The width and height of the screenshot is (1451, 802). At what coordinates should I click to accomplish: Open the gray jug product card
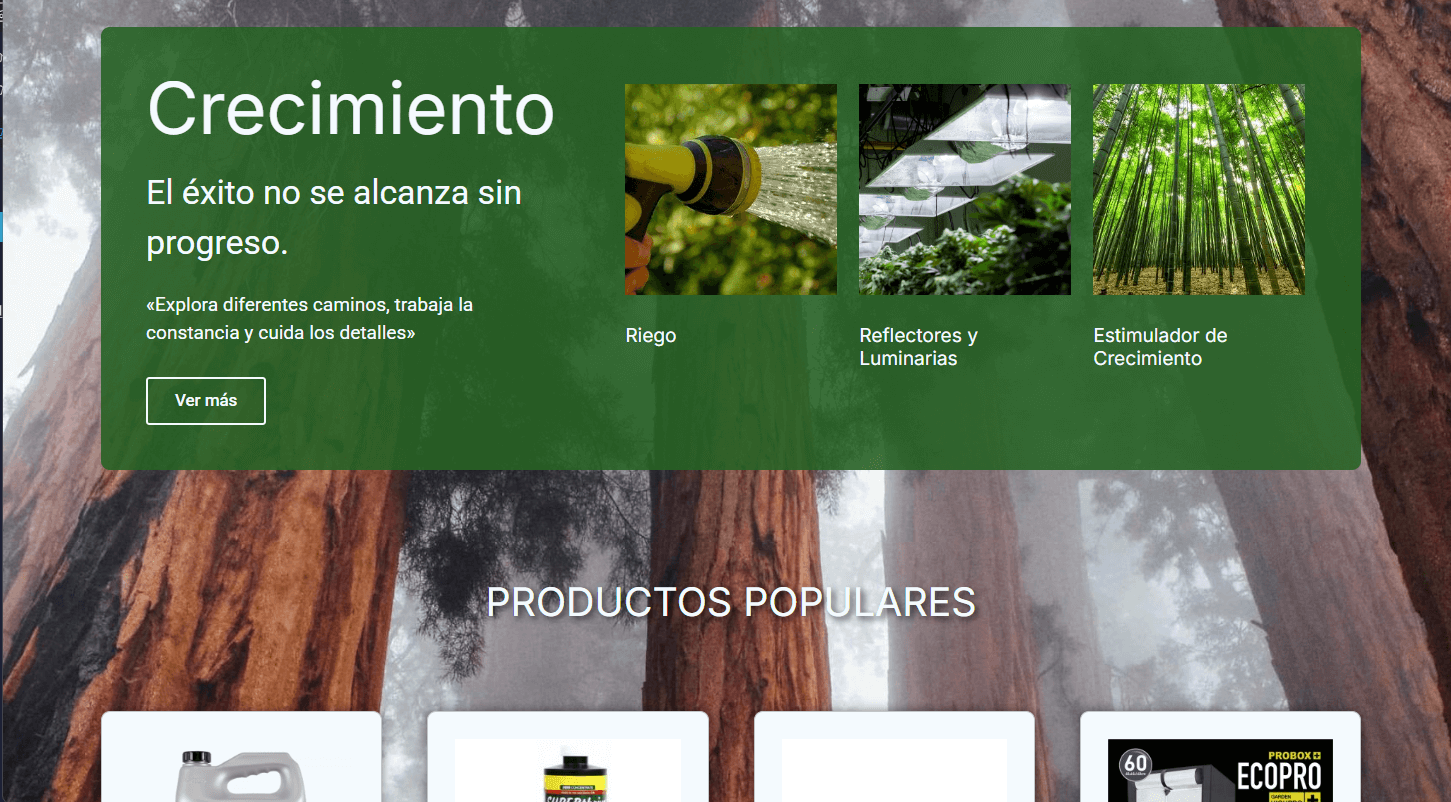[241, 757]
